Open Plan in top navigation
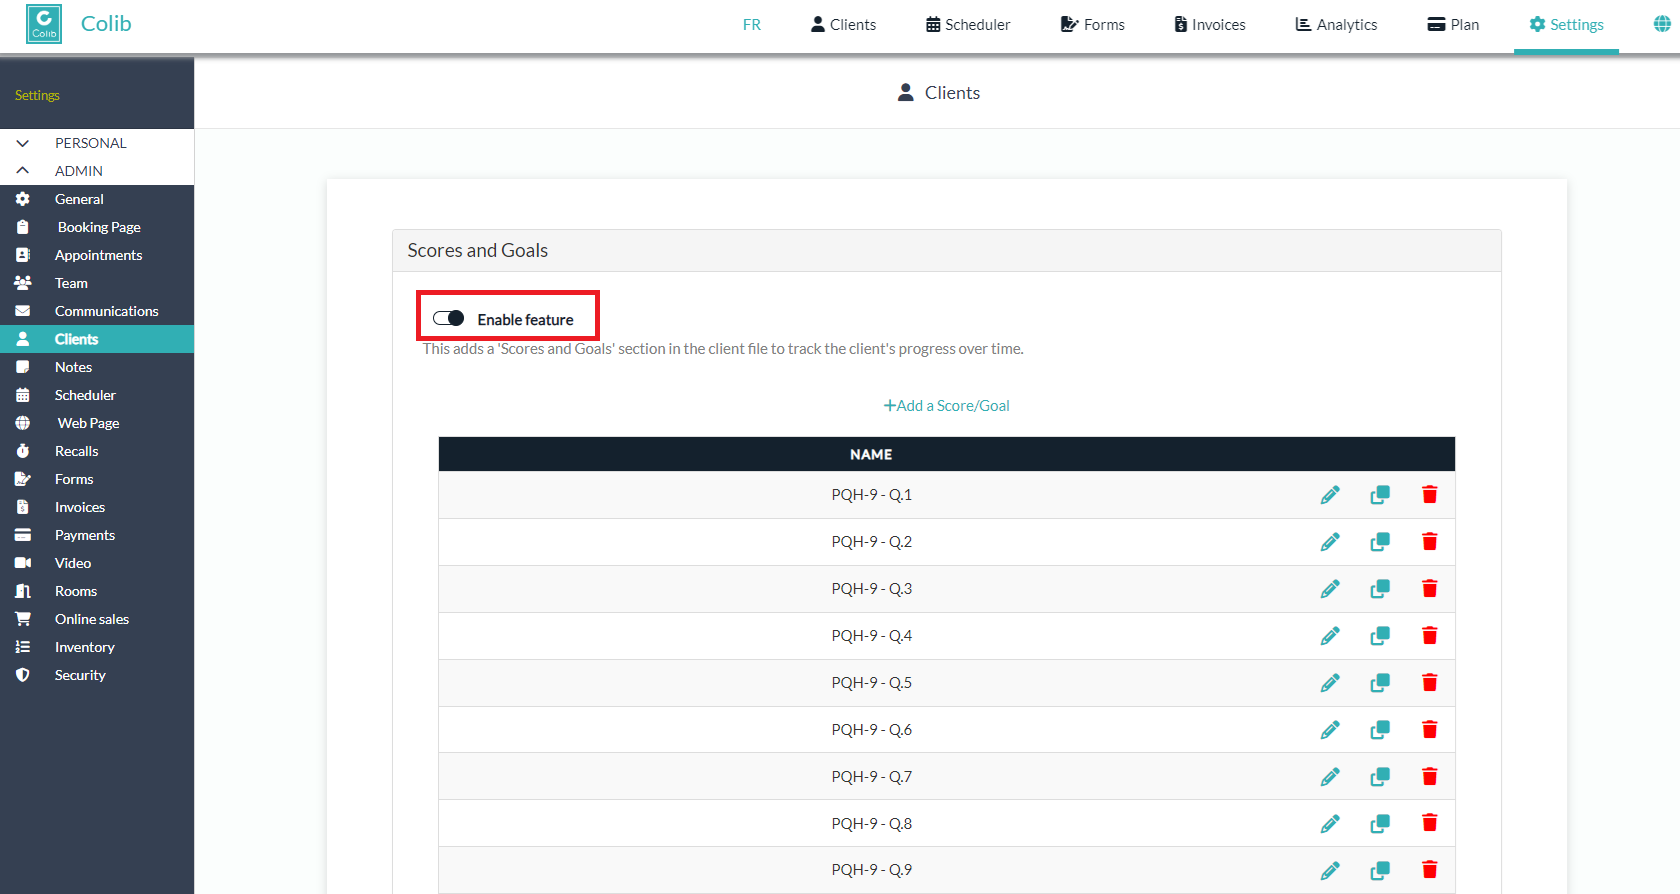Screen dimensions: 1680x894 [1453, 24]
